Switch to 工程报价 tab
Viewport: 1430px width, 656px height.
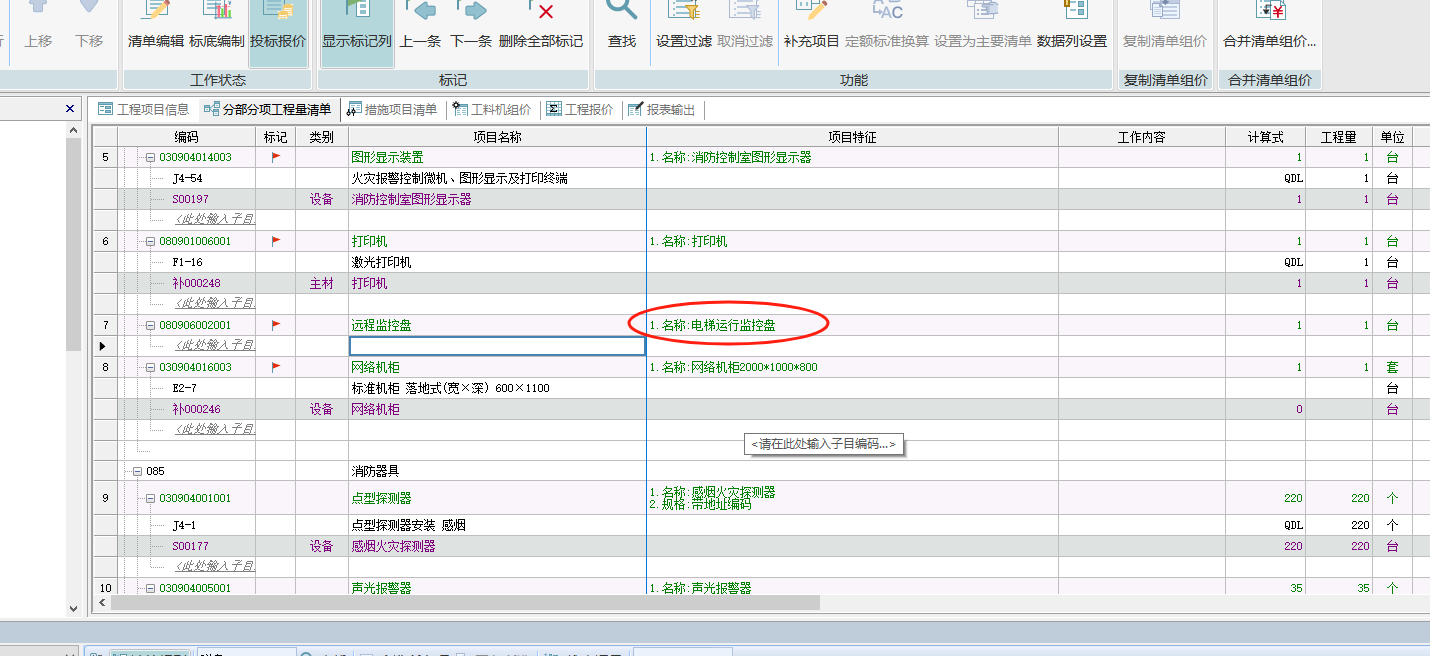tap(580, 109)
